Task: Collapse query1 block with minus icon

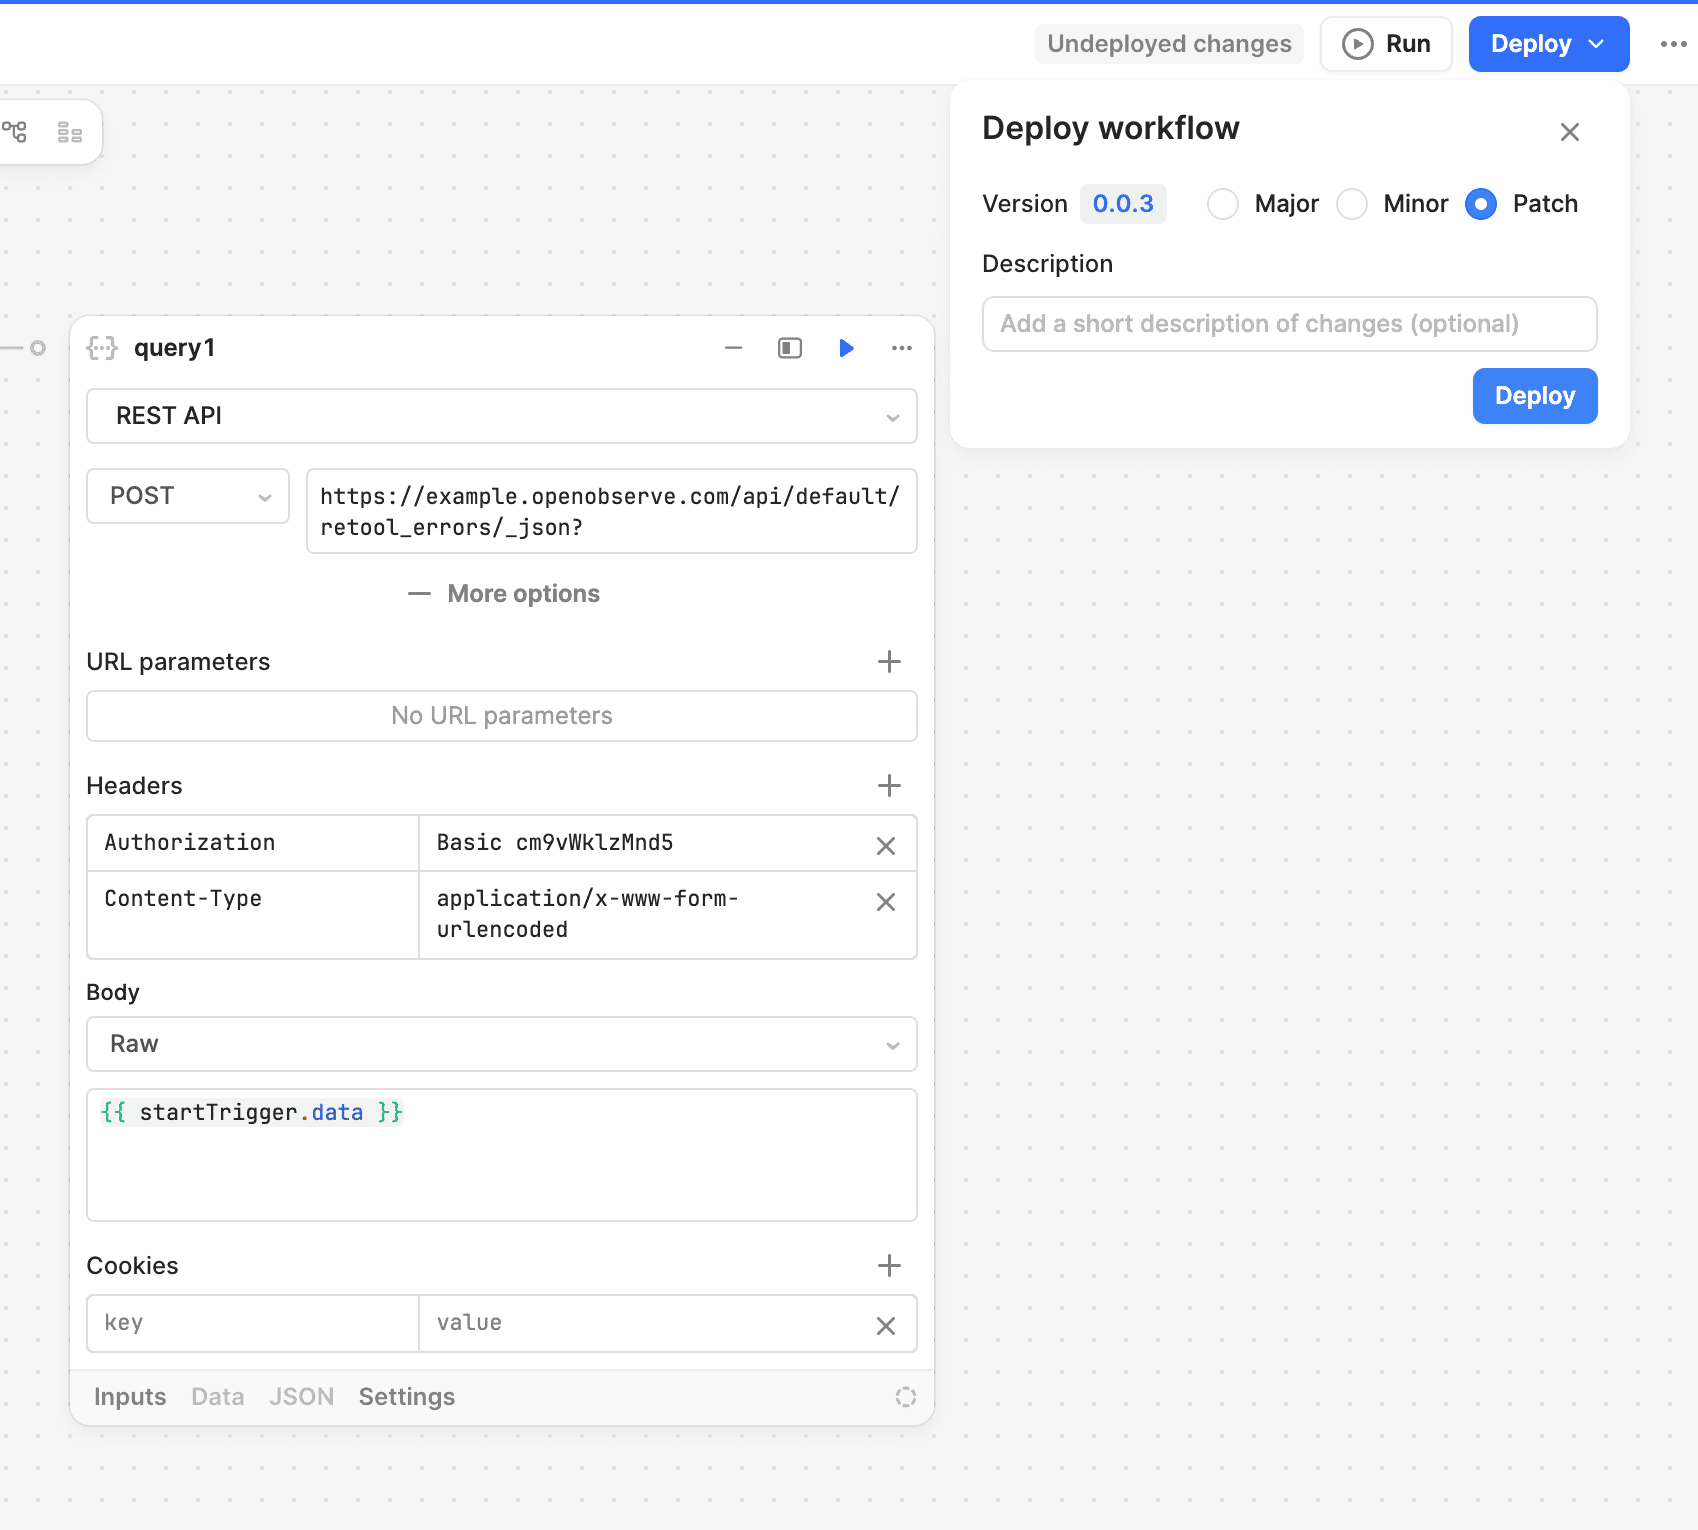Action: coord(733,348)
